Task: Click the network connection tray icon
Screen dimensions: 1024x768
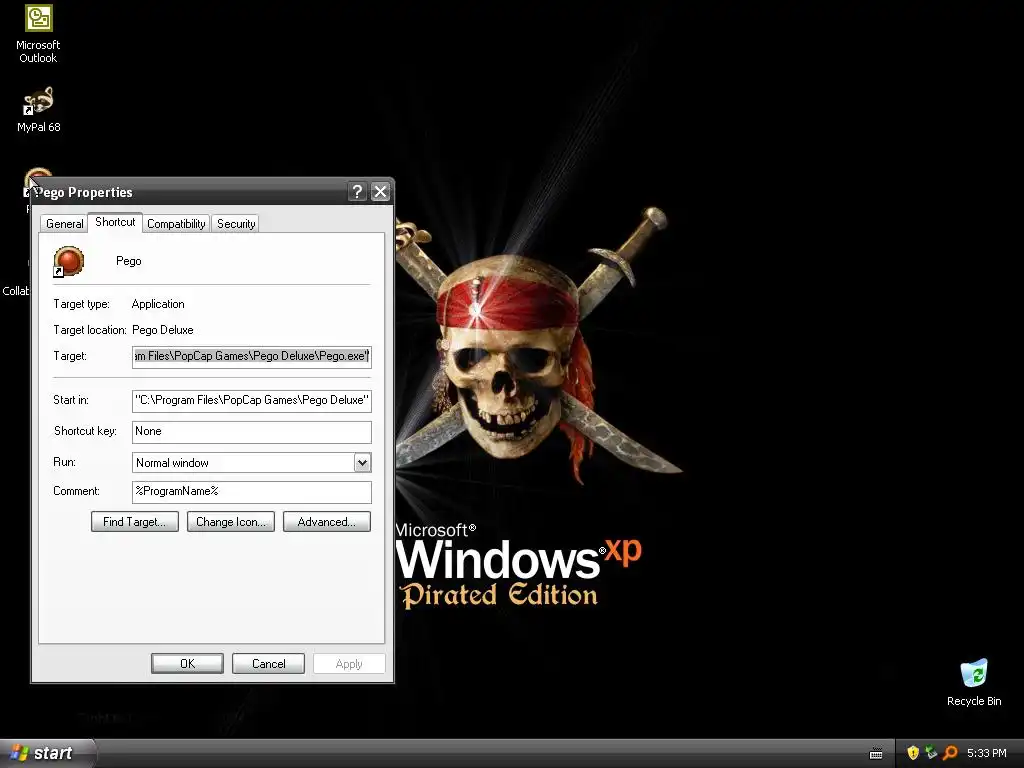Action: tap(931, 753)
